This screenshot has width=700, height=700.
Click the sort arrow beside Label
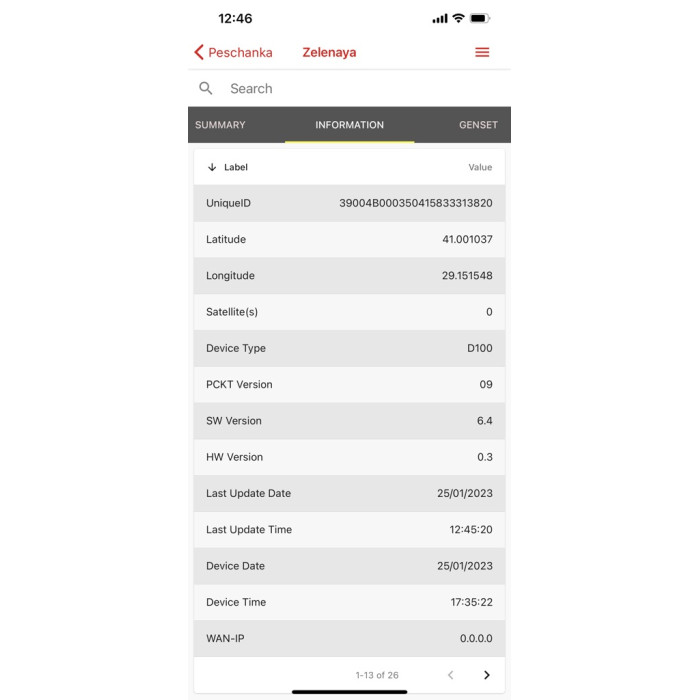(212, 167)
